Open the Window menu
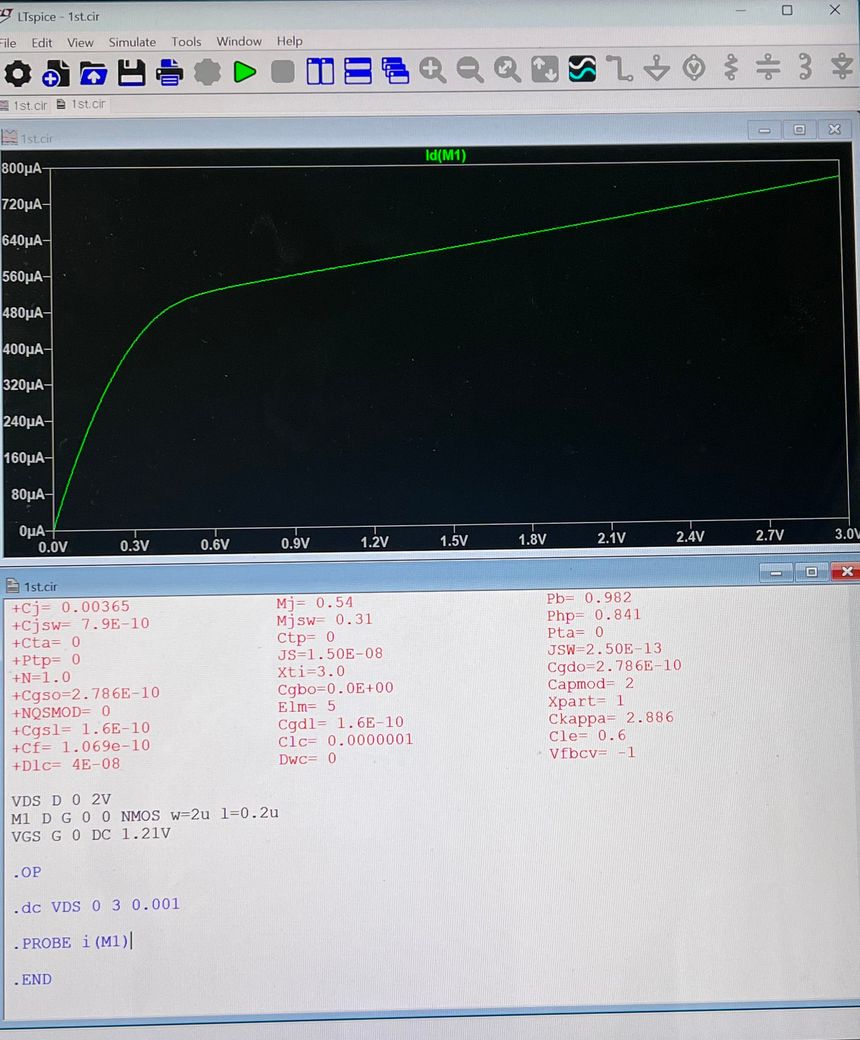 (239, 42)
